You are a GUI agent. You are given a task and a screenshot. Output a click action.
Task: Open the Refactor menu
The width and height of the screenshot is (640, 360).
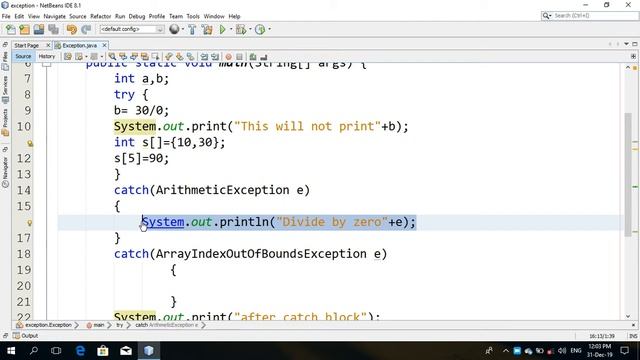(x=100, y=16)
